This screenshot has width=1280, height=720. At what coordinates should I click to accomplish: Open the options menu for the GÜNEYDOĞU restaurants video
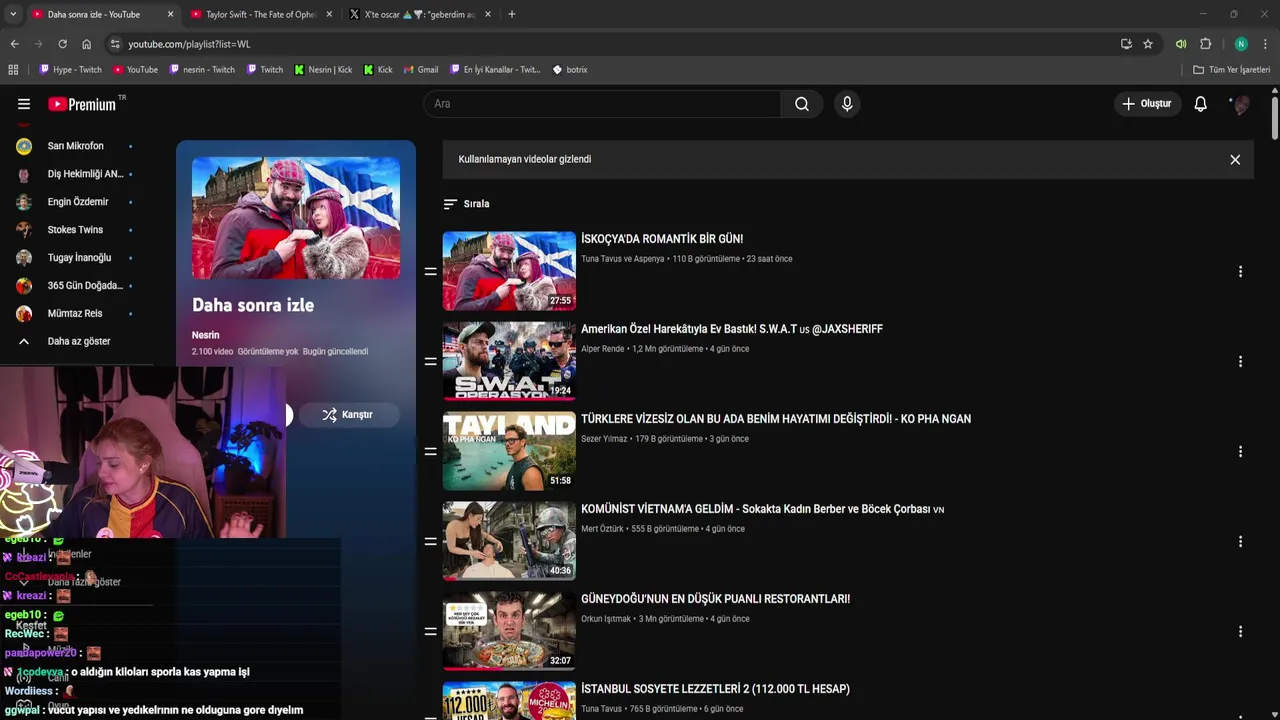1240,631
